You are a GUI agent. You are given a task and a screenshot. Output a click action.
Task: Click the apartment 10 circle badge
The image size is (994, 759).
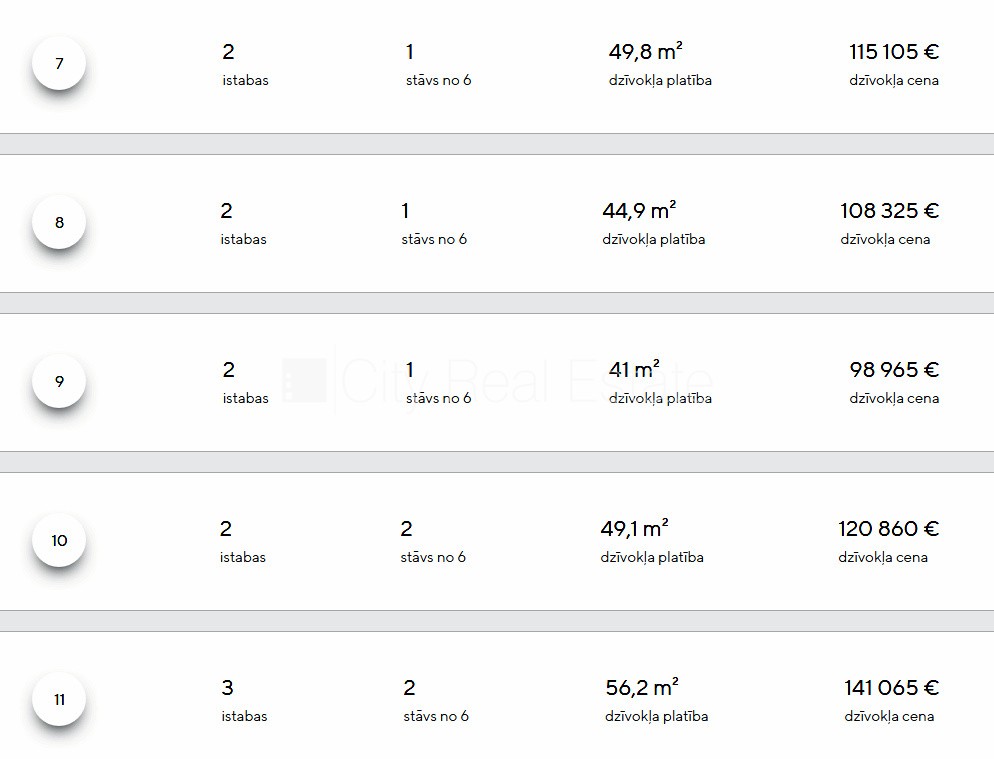click(59, 540)
